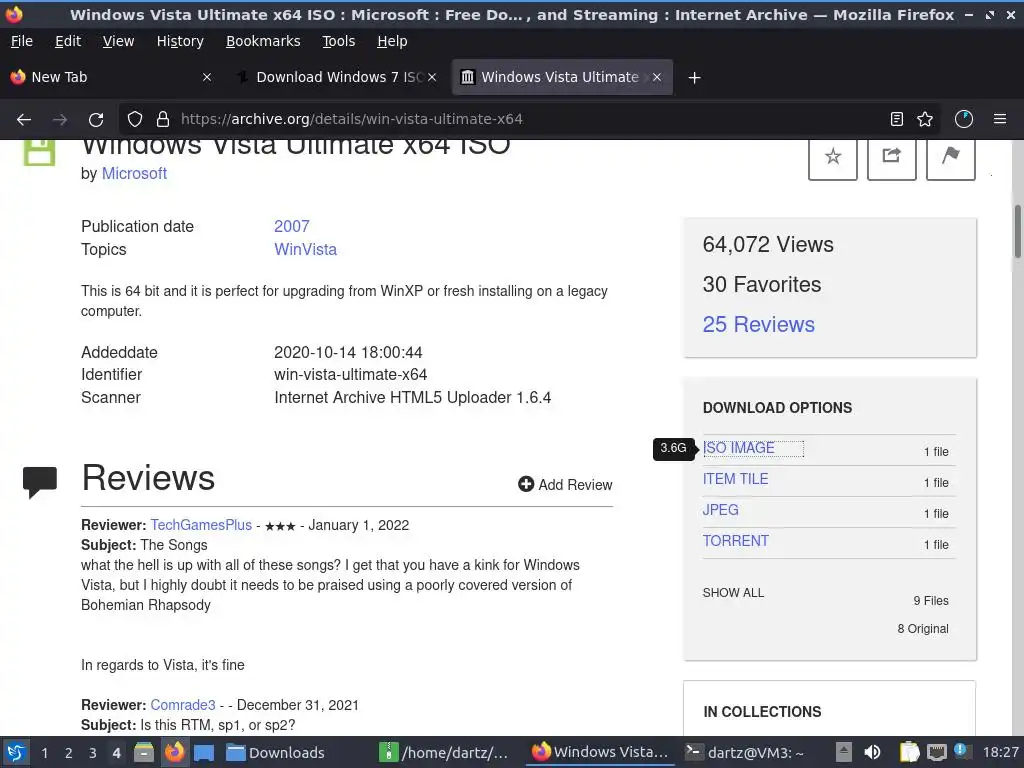Open a new tab with the plus button
1024x768 pixels.
[694, 78]
